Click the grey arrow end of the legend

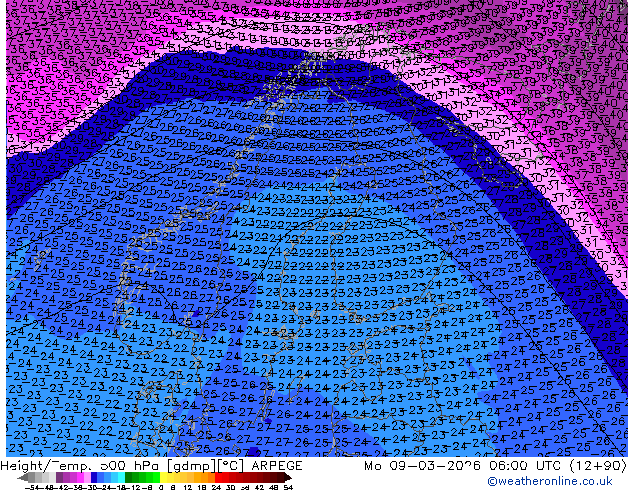click(23, 477)
